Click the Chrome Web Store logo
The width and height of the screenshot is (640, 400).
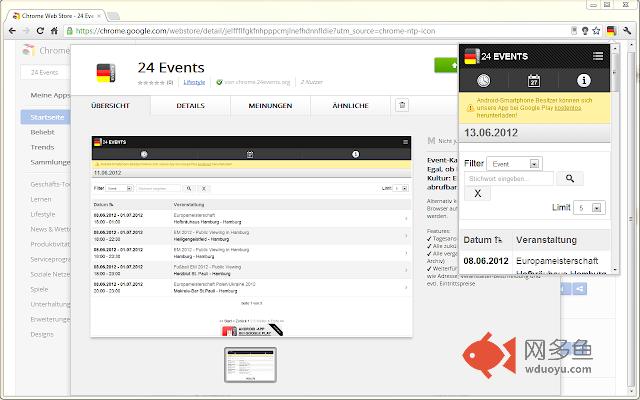(x=28, y=50)
